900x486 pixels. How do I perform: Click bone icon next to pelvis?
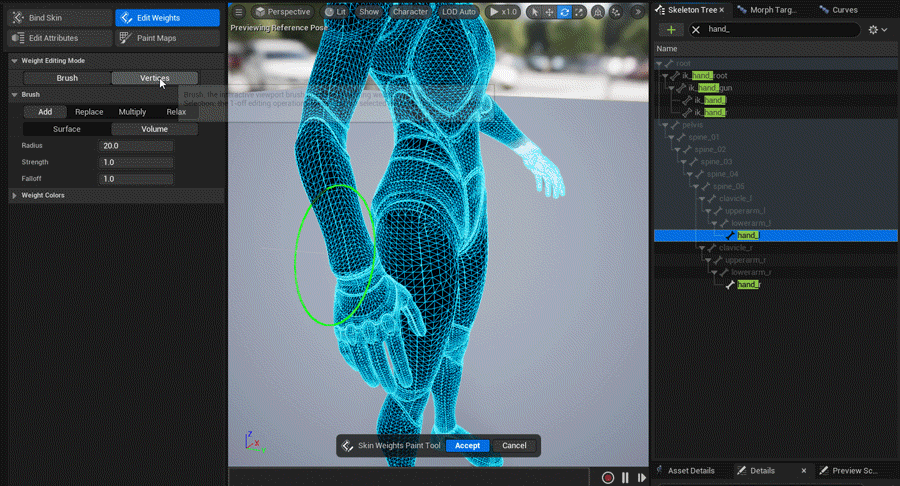(675, 125)
